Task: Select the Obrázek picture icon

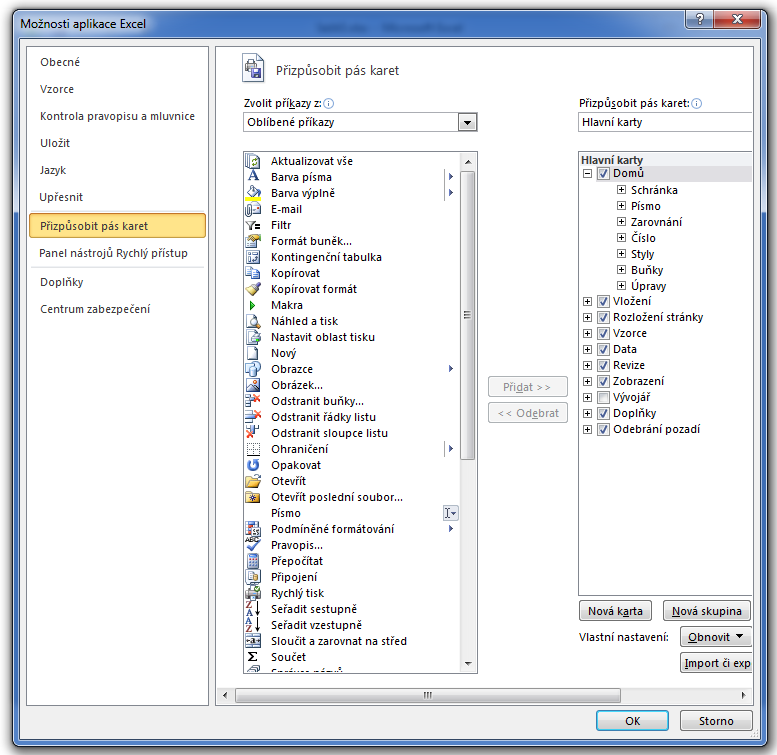Action: coord(253,385)
